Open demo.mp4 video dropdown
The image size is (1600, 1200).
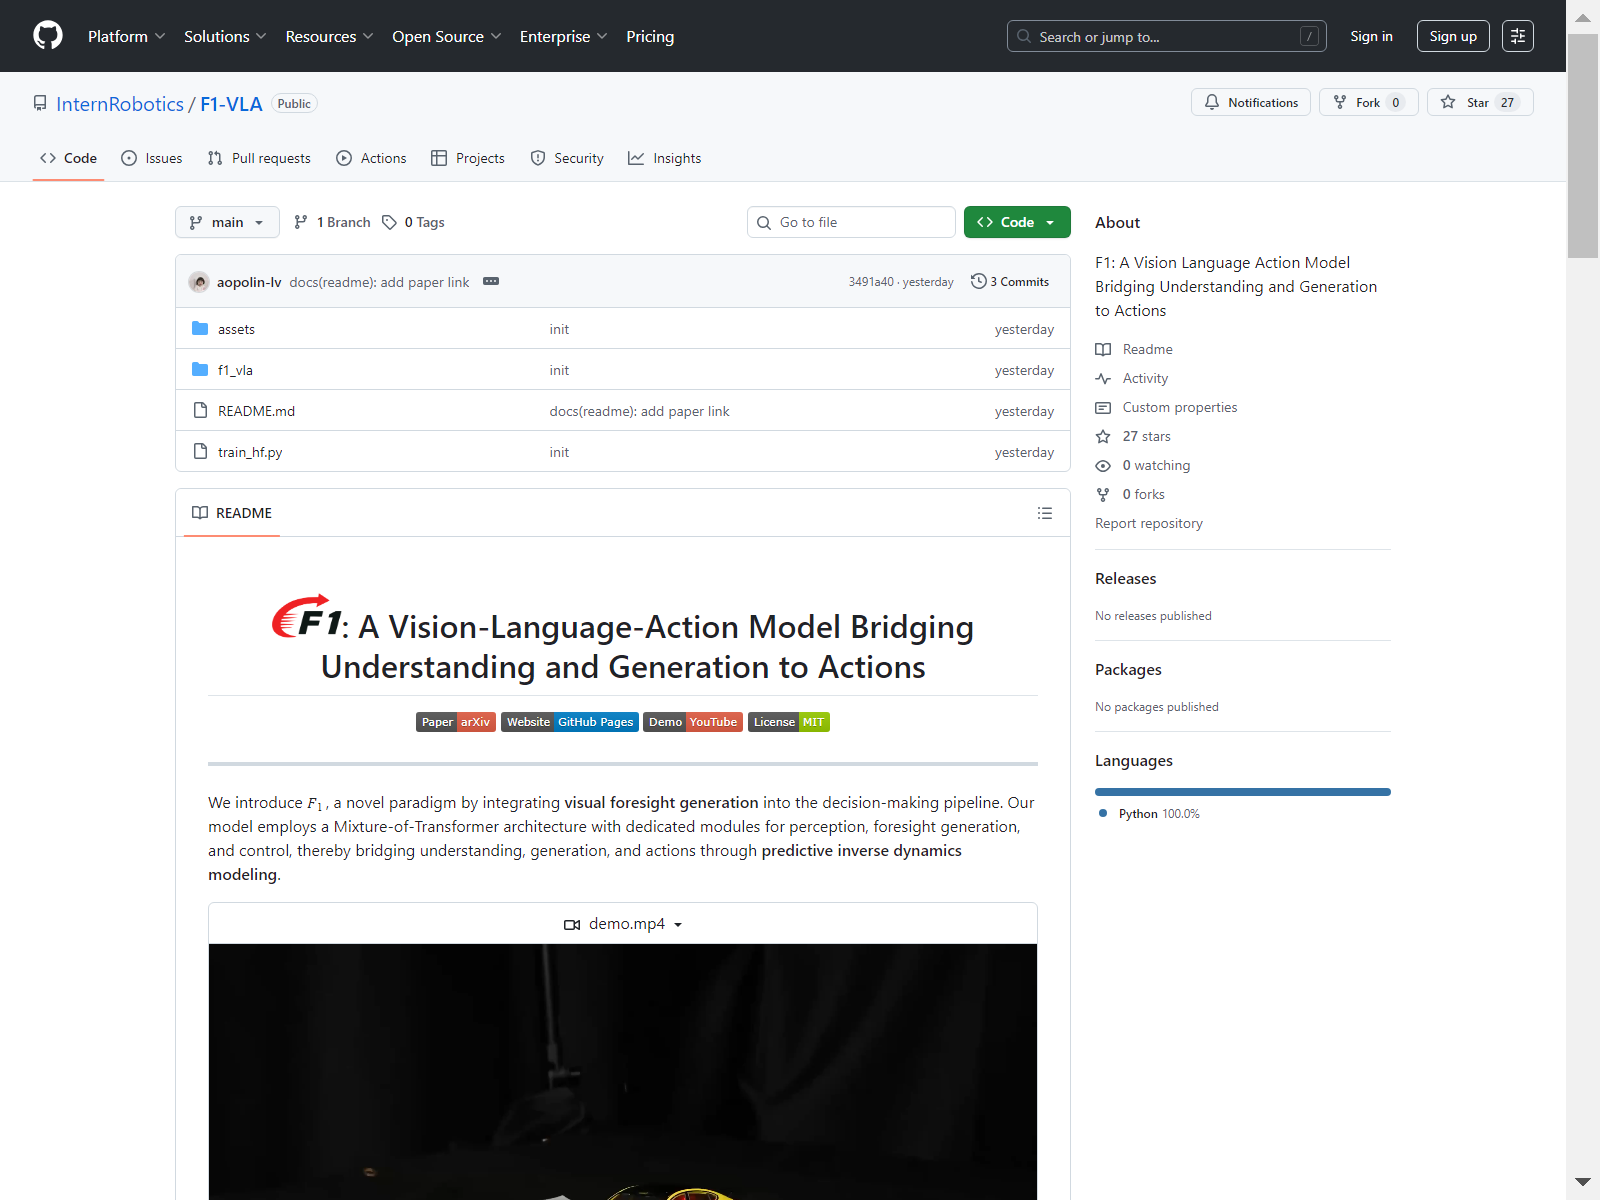tap(623, 924)
